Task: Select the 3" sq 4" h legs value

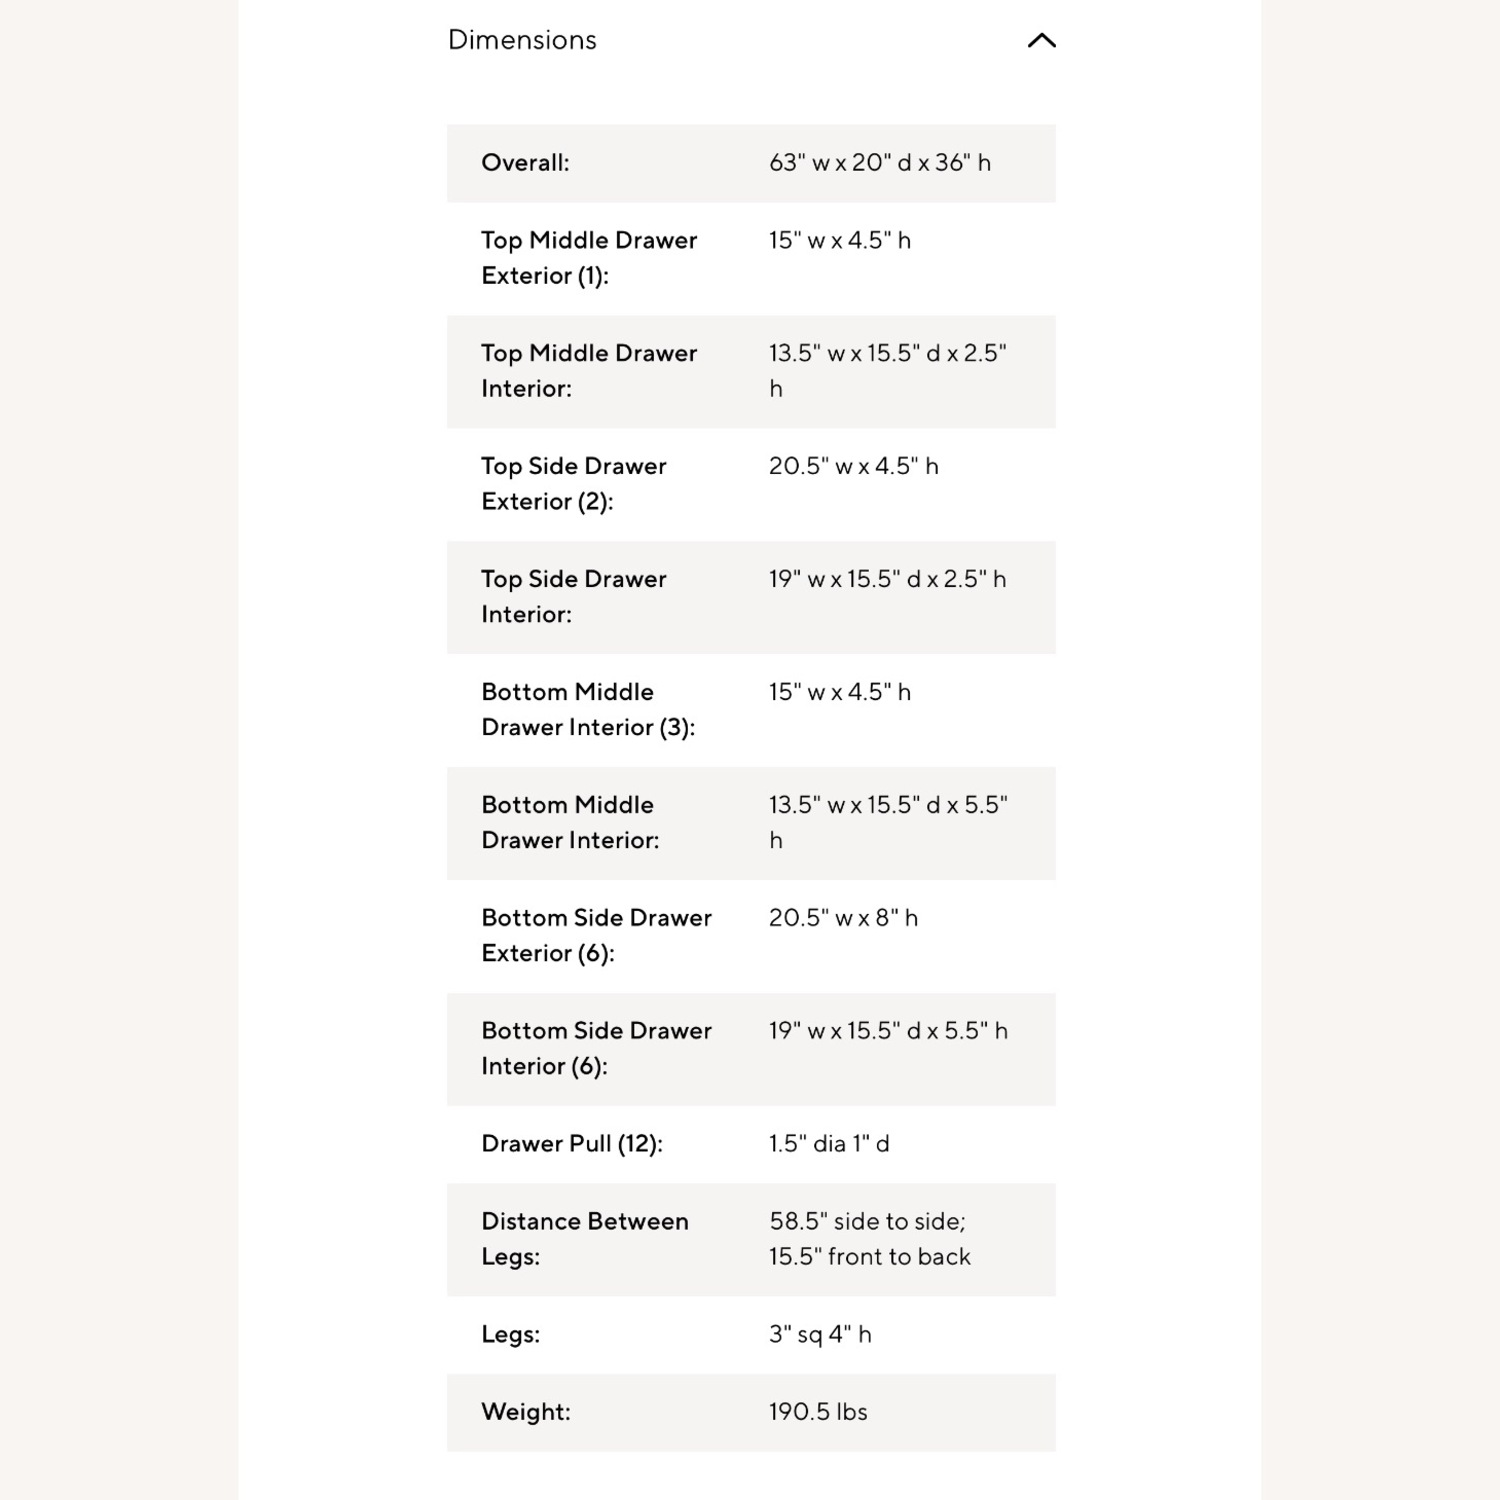Action: tap(820, 1335)
